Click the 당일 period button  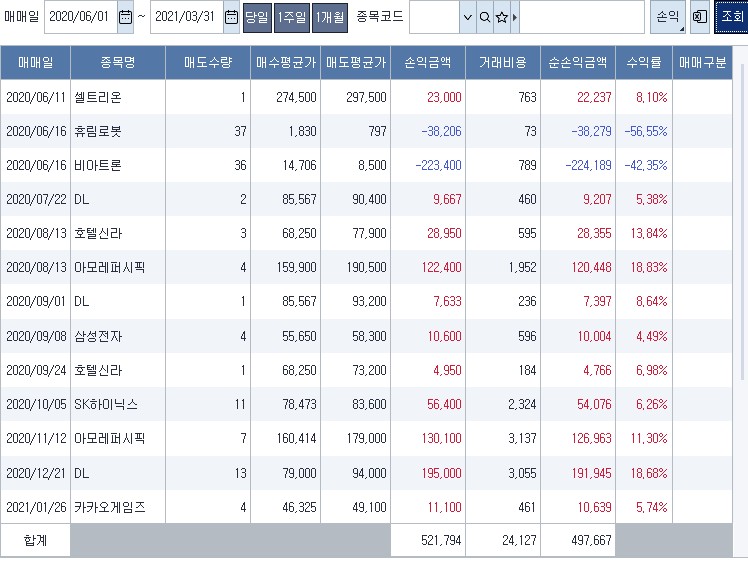point(257,18)
